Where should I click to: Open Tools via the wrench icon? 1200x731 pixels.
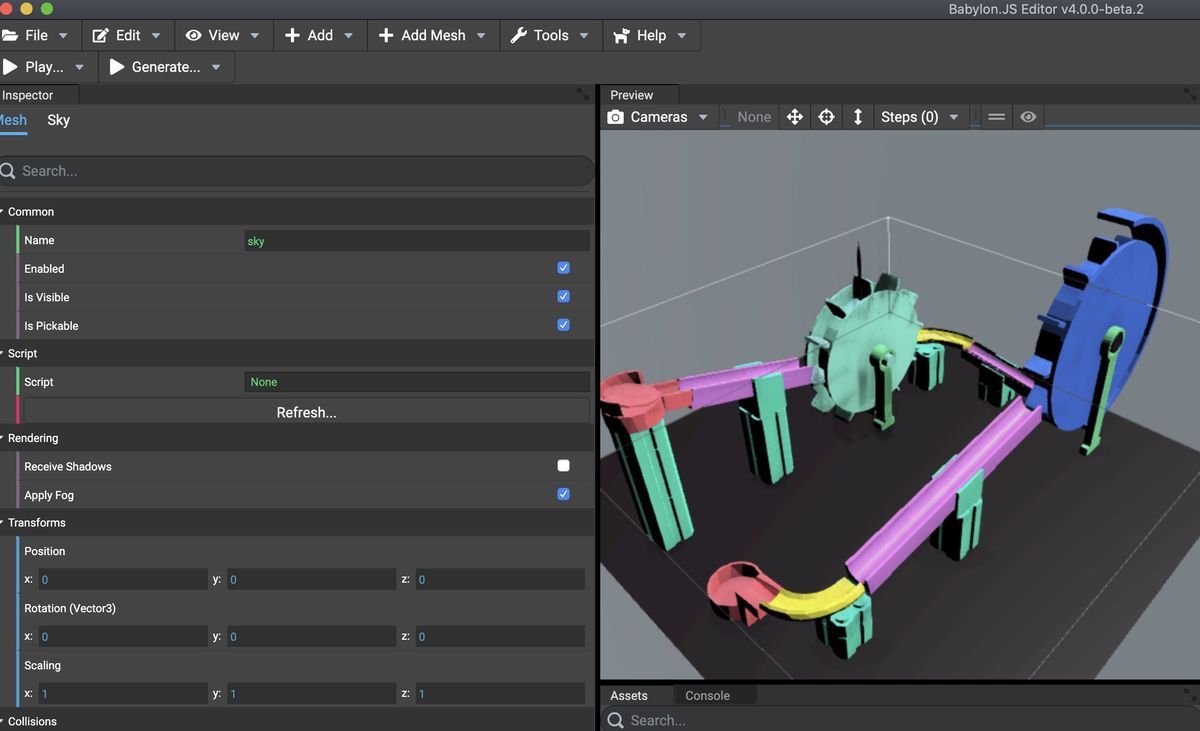coord(521,35)
